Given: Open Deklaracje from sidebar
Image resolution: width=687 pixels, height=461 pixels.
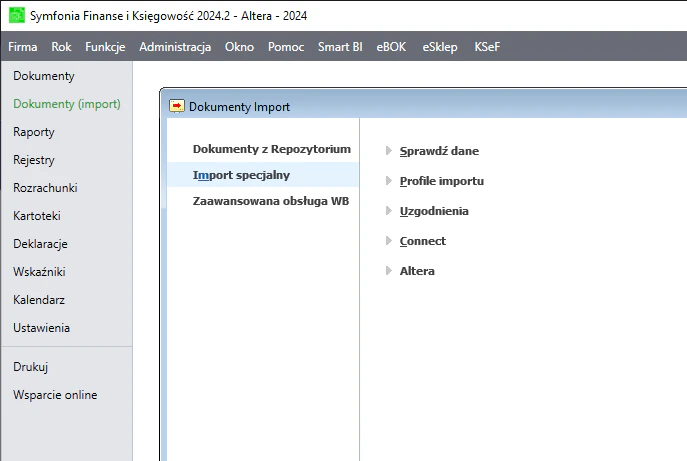Looking at the screenshot, I should point(40,244).
